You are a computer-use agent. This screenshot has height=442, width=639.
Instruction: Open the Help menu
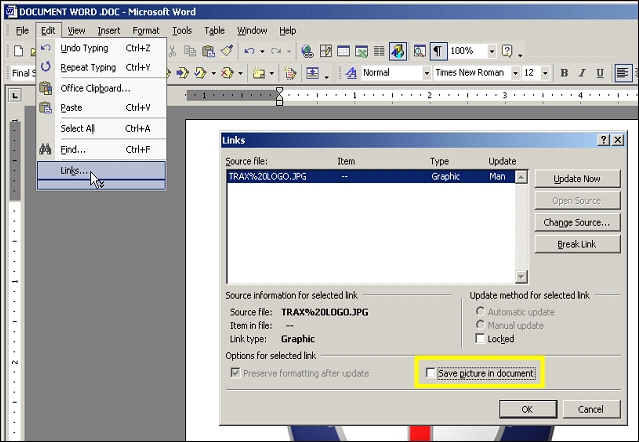click(x=288, y=31)
